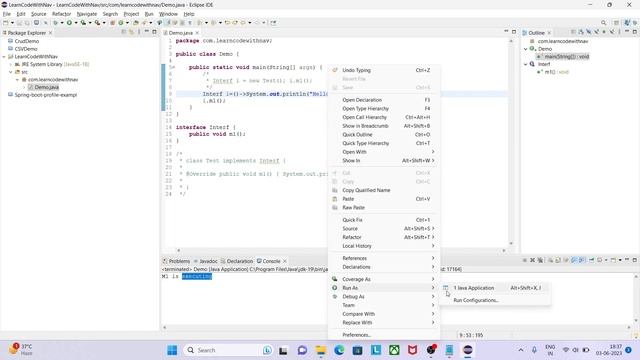Screen dimensions: 640x360
Task: Collapse the Interf node in Outline
Action: (x=526, y=64)
